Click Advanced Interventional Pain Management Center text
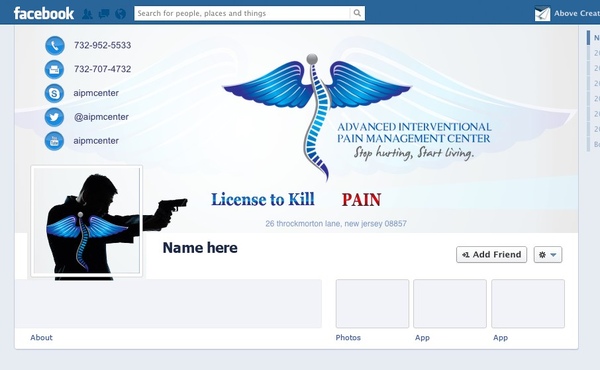600x370 pixels. point(414,132)
